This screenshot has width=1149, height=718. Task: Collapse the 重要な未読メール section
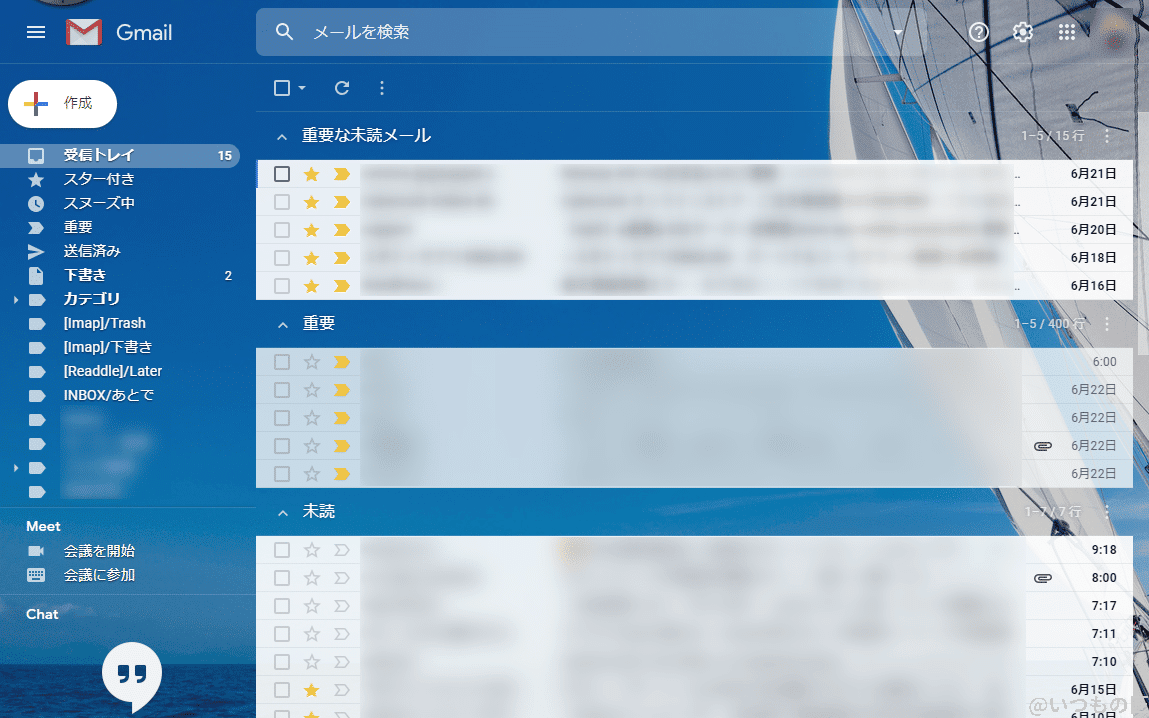pos(283,135)
